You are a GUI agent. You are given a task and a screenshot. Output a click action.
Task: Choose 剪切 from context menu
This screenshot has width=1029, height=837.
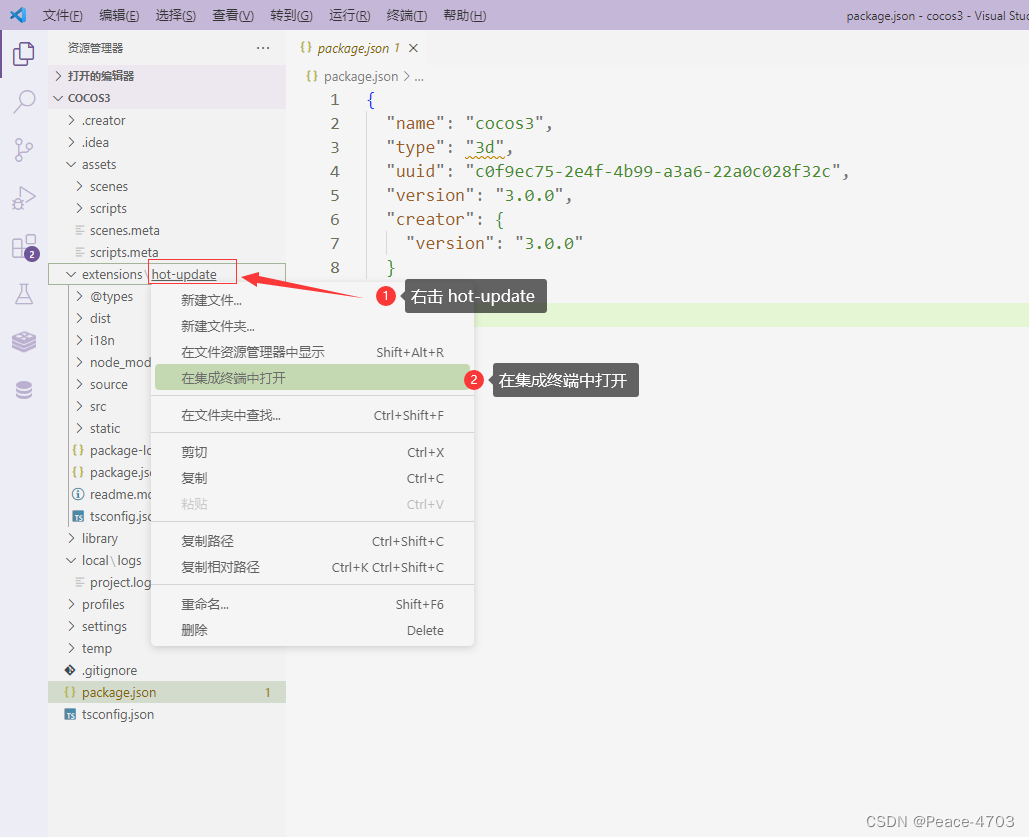[x=312, y=452]
